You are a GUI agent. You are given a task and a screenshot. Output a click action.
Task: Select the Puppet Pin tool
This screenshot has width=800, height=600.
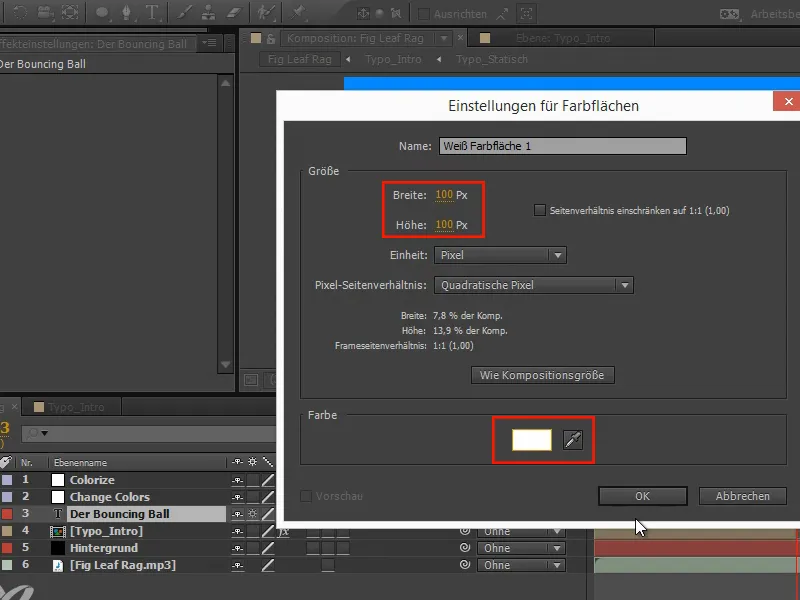click(x=298, y=12)
